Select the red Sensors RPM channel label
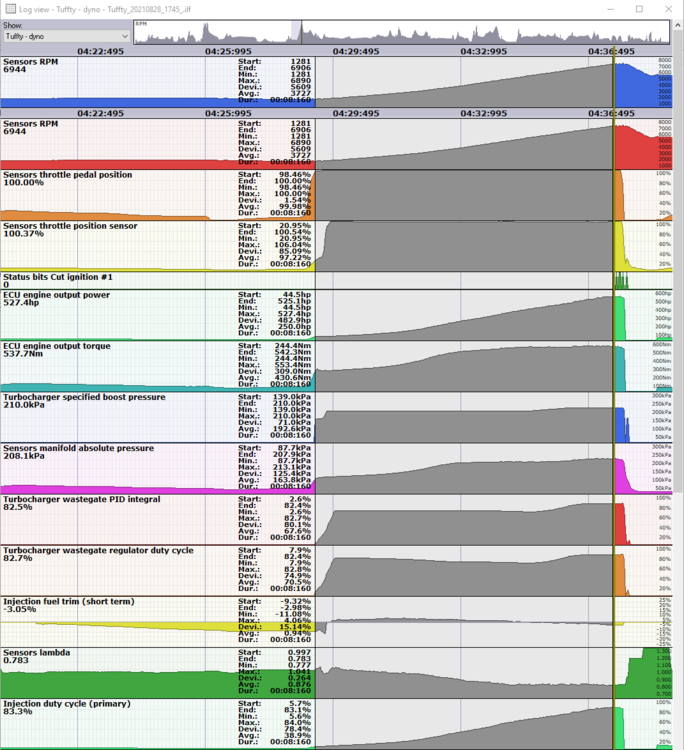Viewport: 684px width, 750px height. (31, 124)
